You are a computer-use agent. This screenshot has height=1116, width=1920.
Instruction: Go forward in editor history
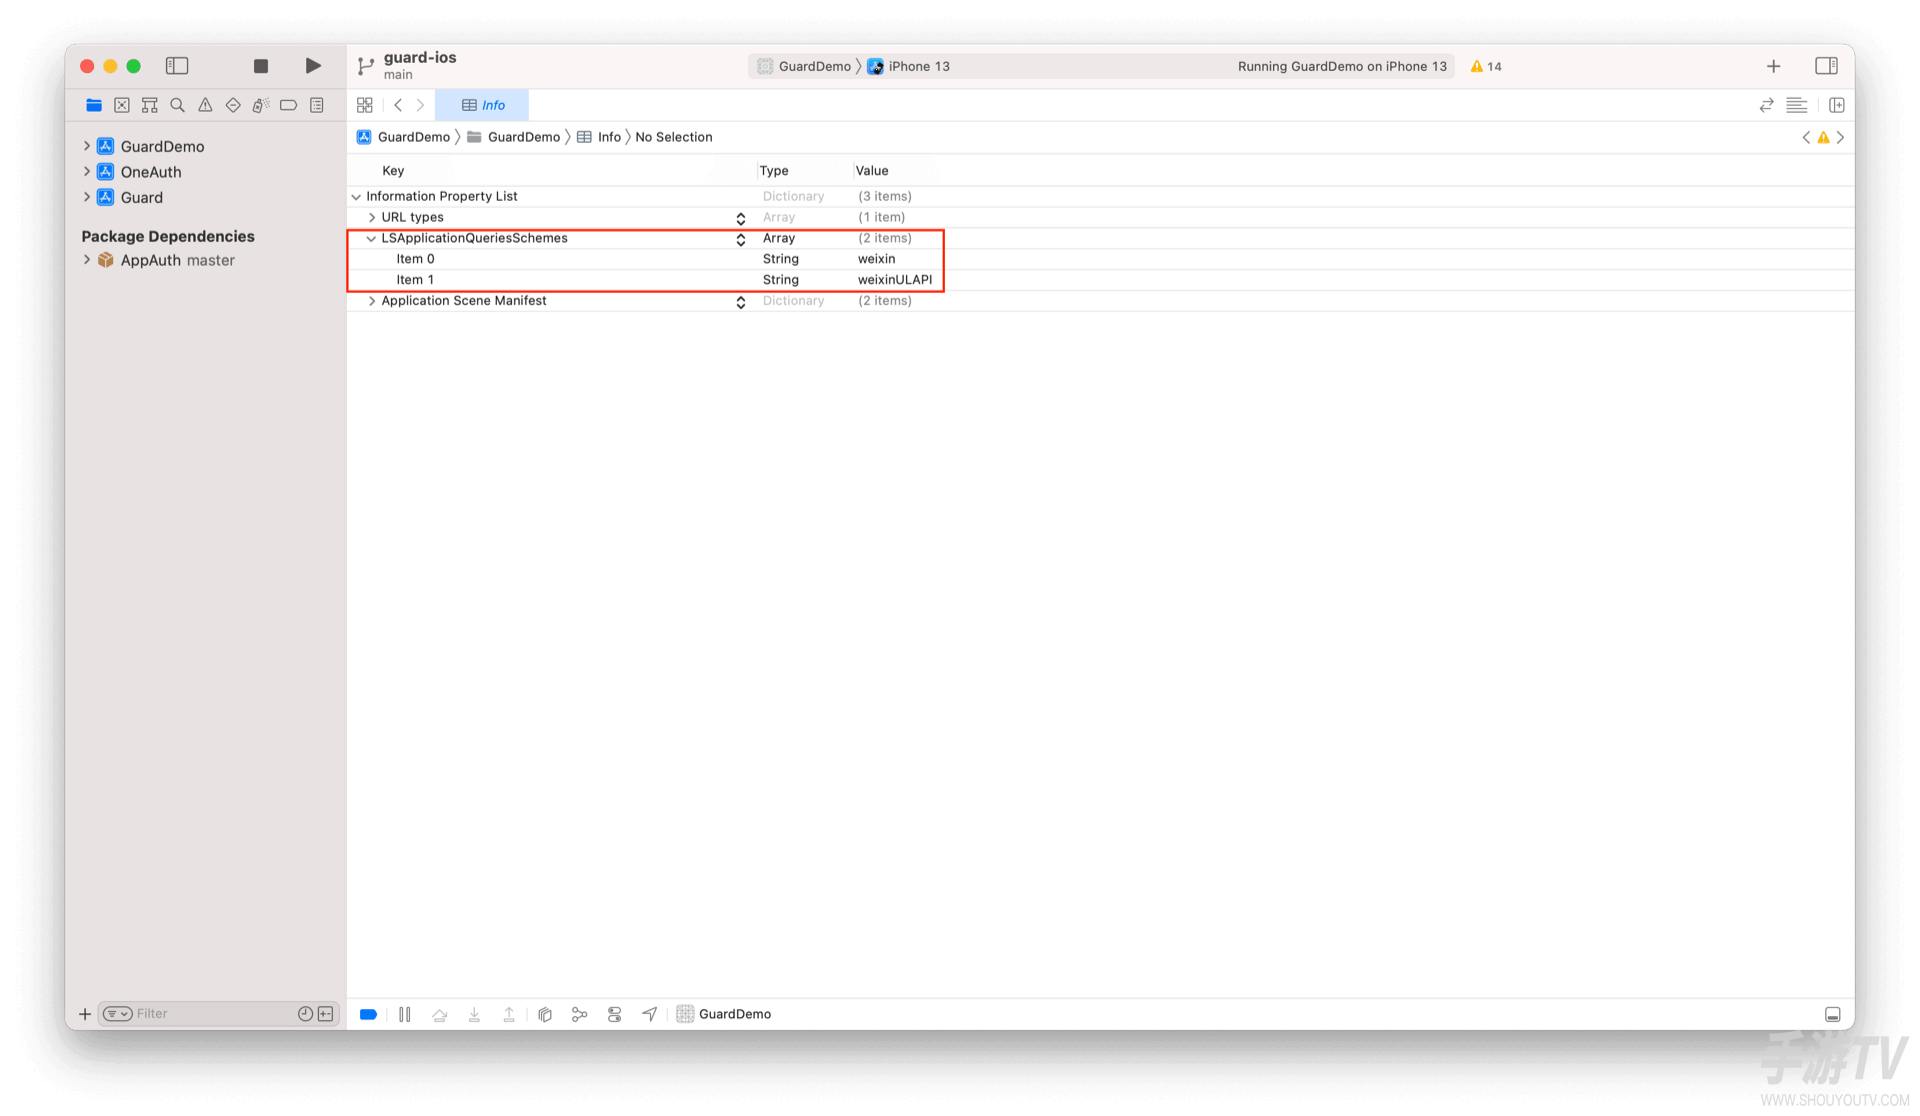click(420, 105)
